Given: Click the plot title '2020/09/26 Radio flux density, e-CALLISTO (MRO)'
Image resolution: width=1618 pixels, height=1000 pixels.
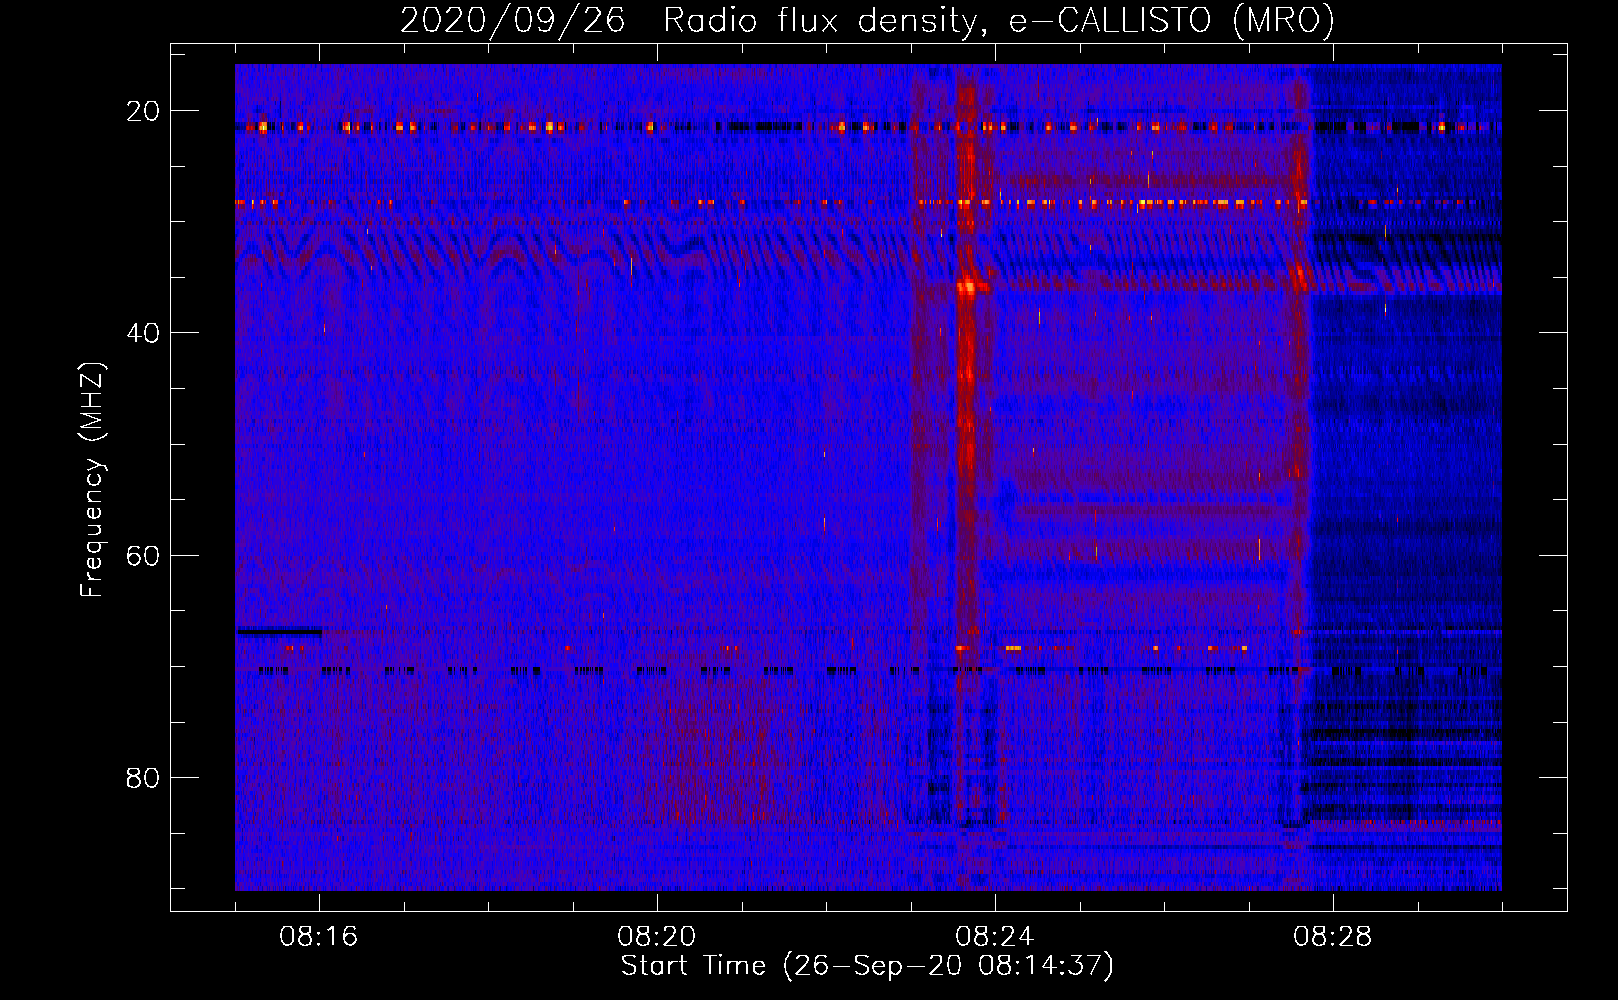Looking at the screenshot, I should (x=867, y=20).
